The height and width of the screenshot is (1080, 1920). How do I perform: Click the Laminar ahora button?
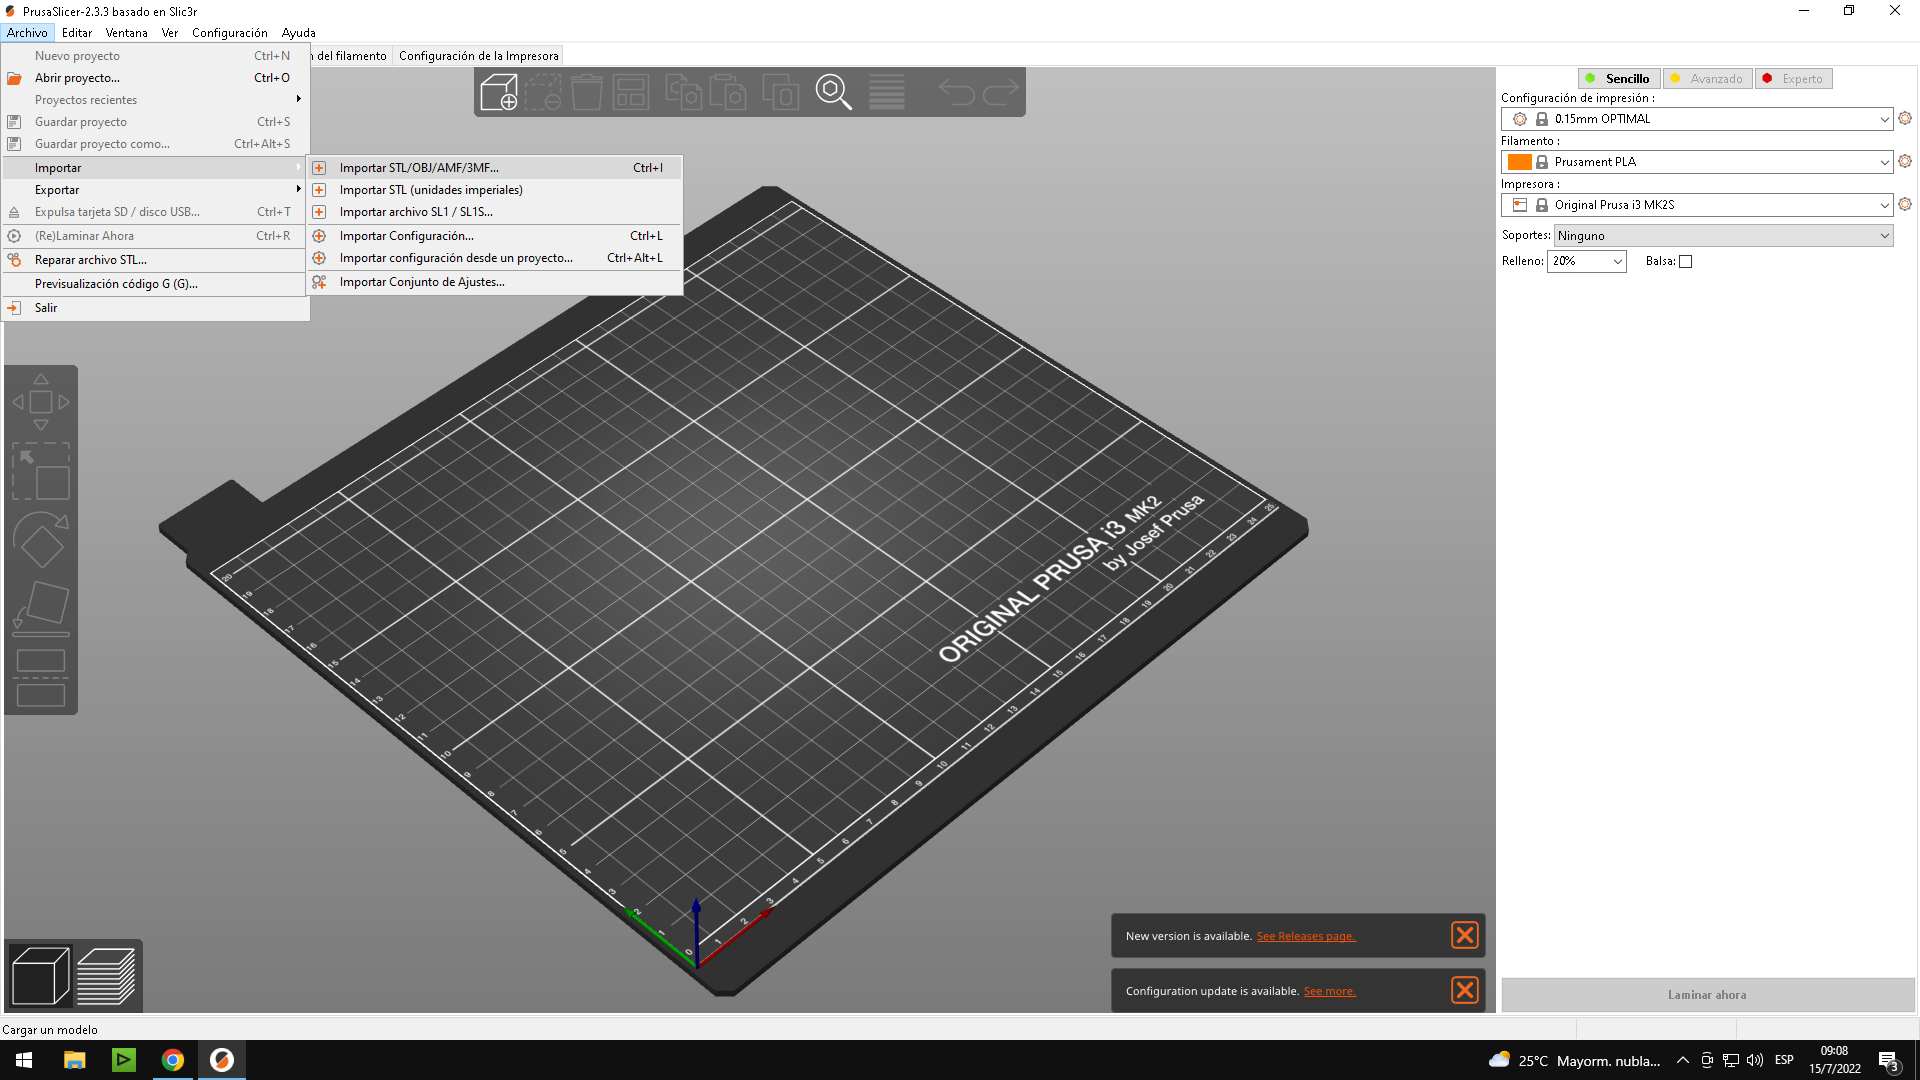click(1707, 995)
